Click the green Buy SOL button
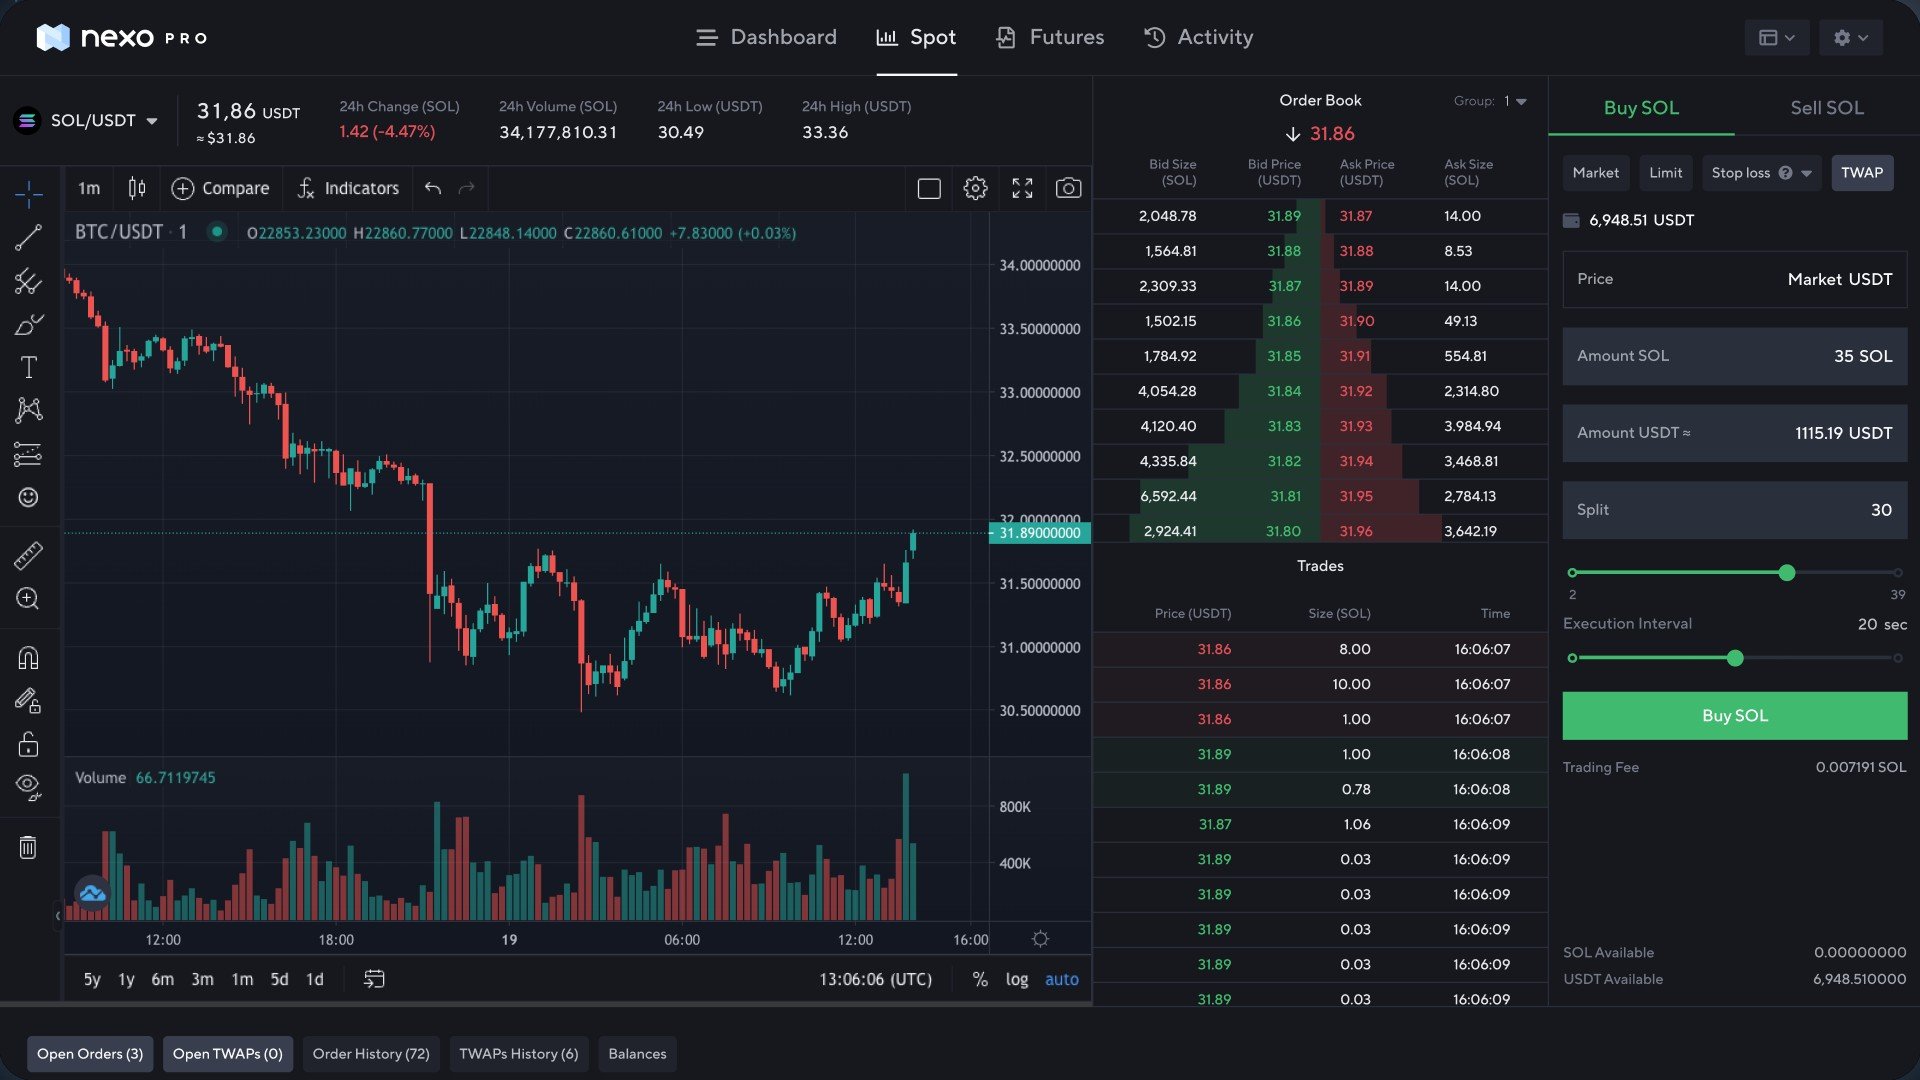This screenshot has height=1080, width=1920. [x=1735, y=716]
